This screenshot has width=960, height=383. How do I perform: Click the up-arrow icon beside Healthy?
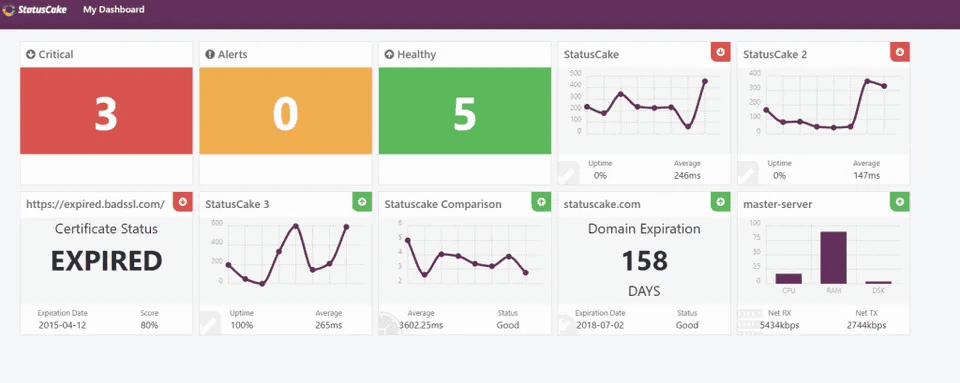pyautogui.click(x=389, y=54)
